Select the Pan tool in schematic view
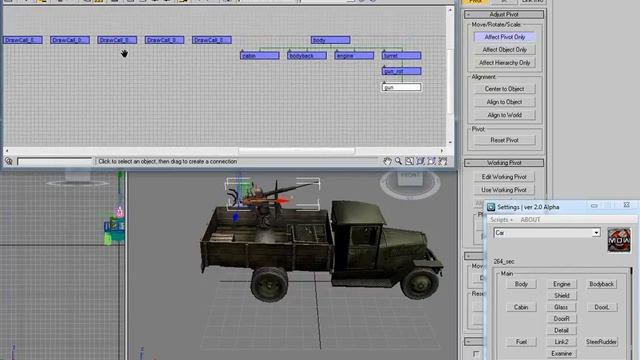Screen dimensions: 640x360 coord(387,162)
